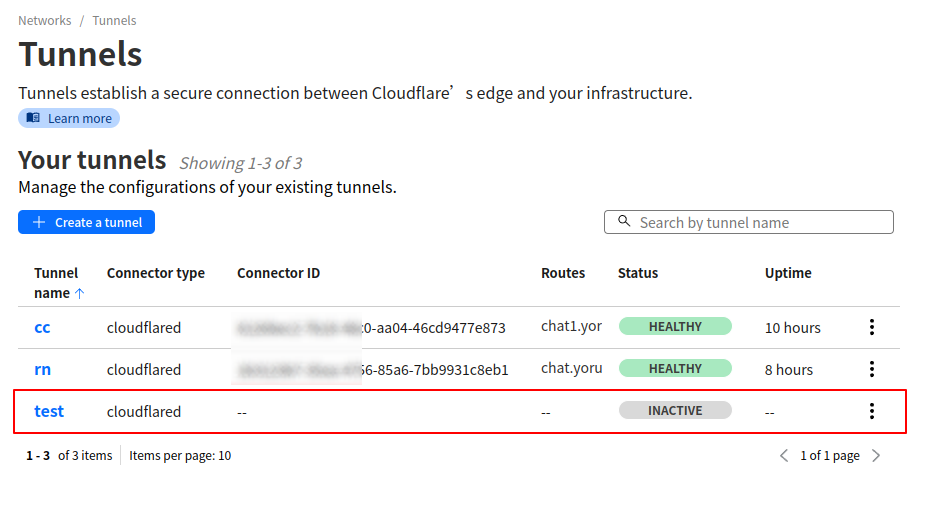Click the magnifier icon in search box
The height and width of the screenshot is (520, 925).
tap(625, 222)
